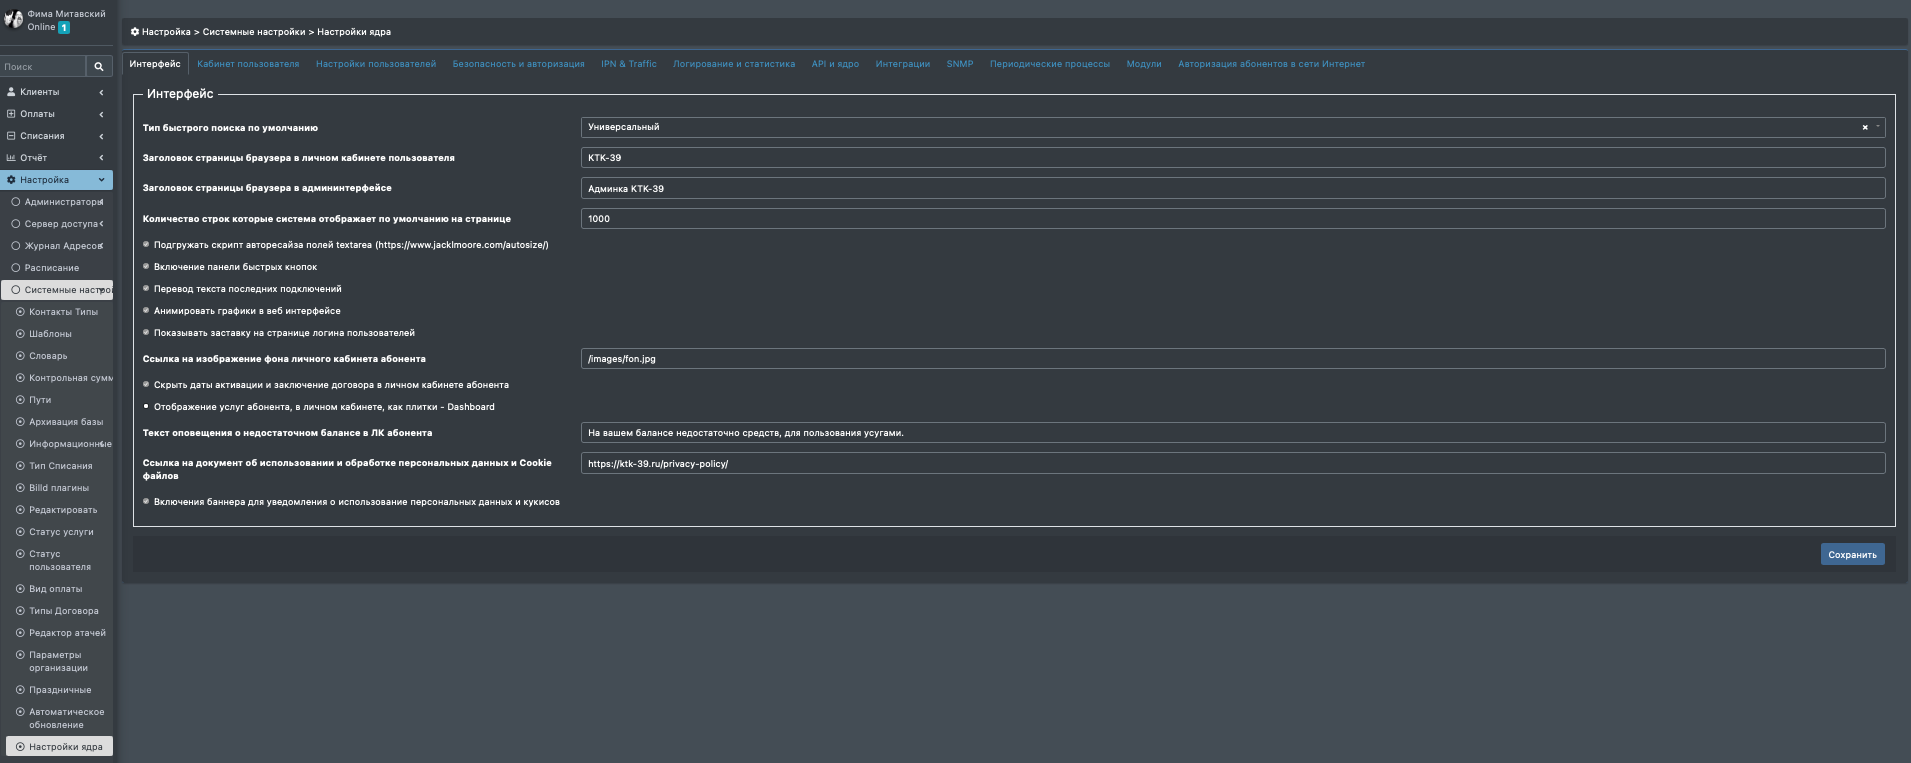Toggle Анимировать графики в веб интерфейсе

tap(146, 311)
